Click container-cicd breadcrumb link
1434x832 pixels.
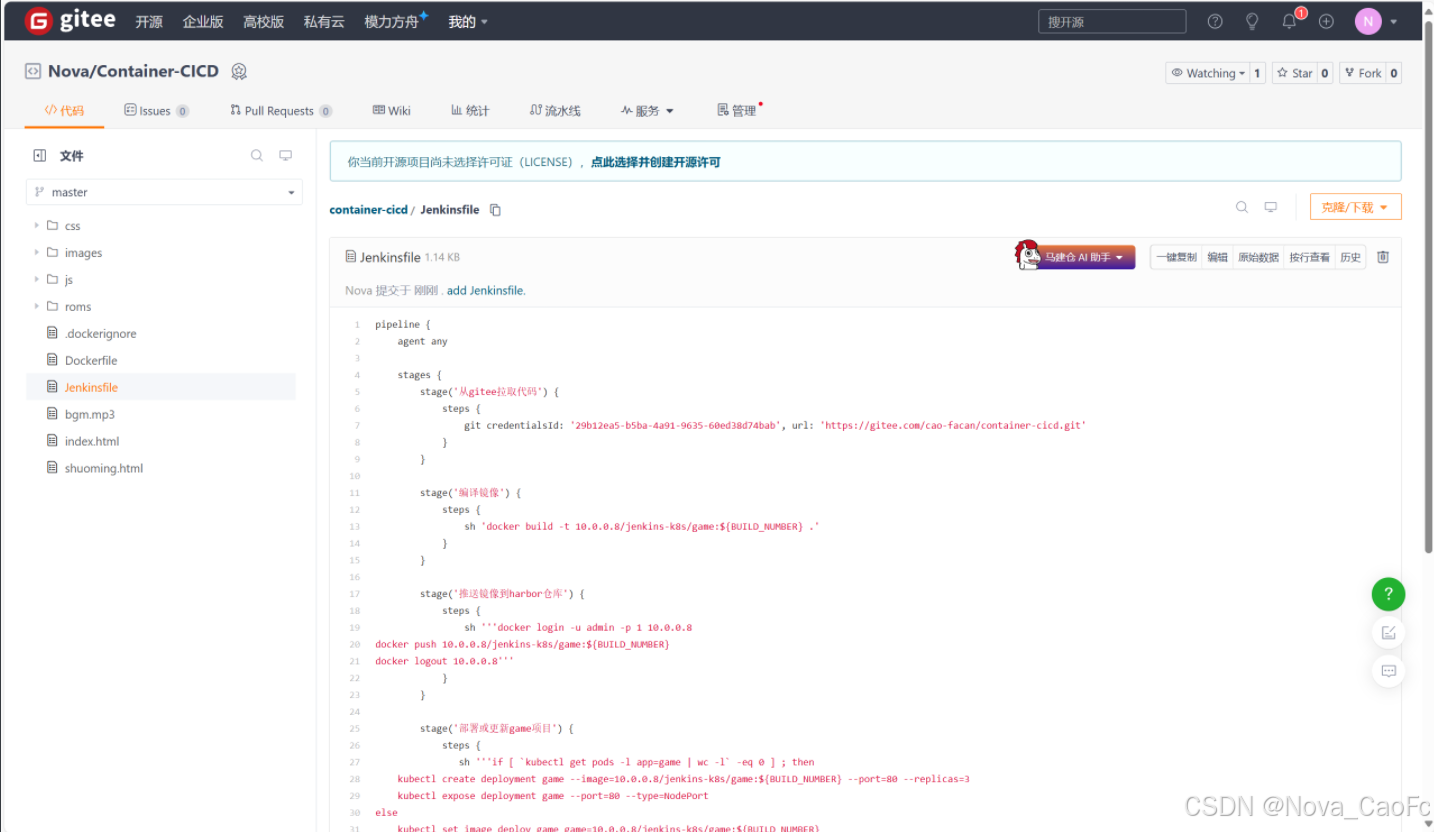coord(368,210)
